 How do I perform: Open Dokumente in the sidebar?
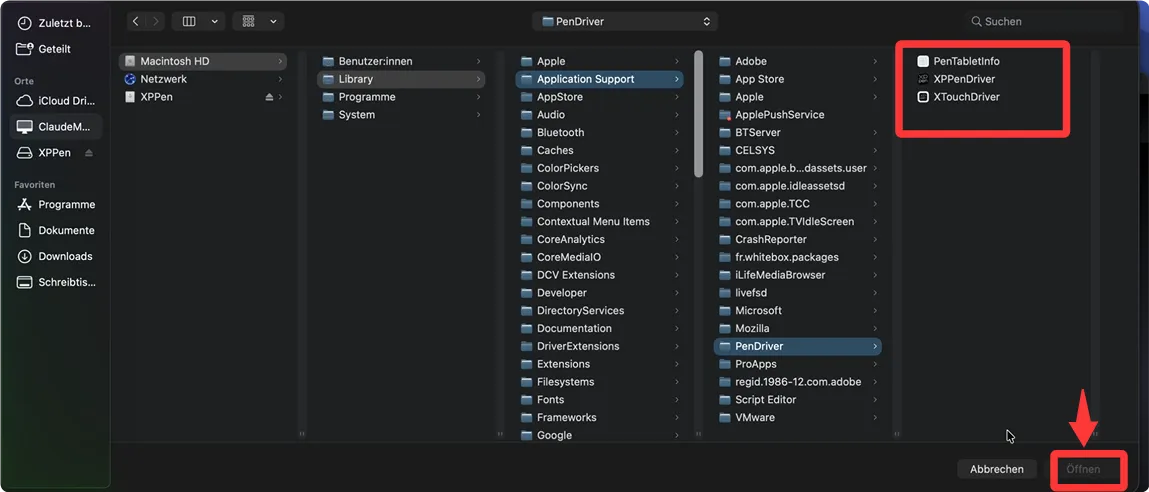(56, 230)
